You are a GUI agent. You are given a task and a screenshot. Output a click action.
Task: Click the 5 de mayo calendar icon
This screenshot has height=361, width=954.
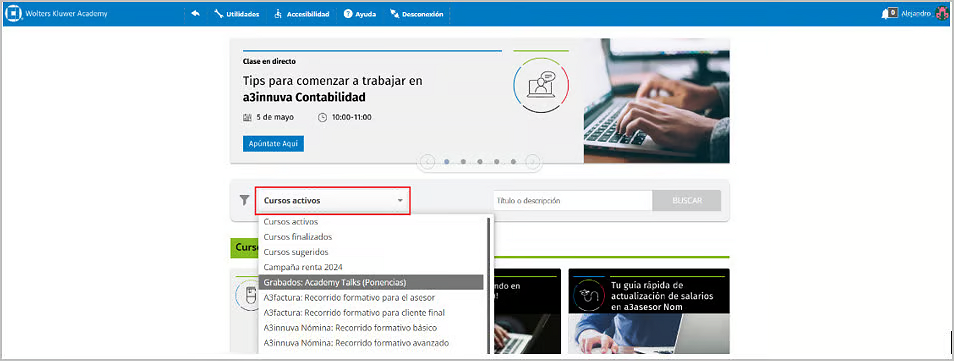click(x=247, y=117)
